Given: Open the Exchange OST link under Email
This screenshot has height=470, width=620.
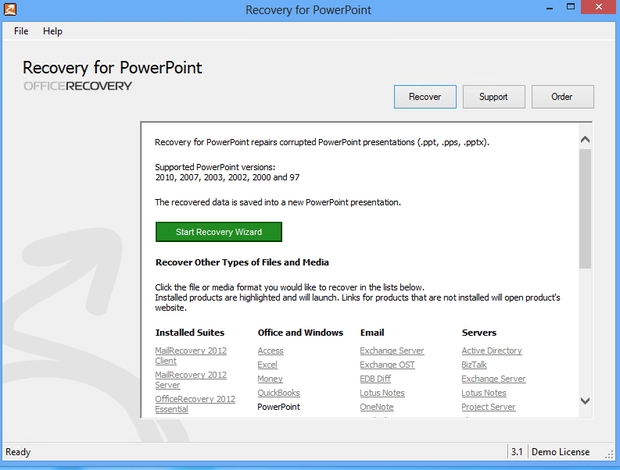Looking at the screenshot, I should [x=387, y=365].
